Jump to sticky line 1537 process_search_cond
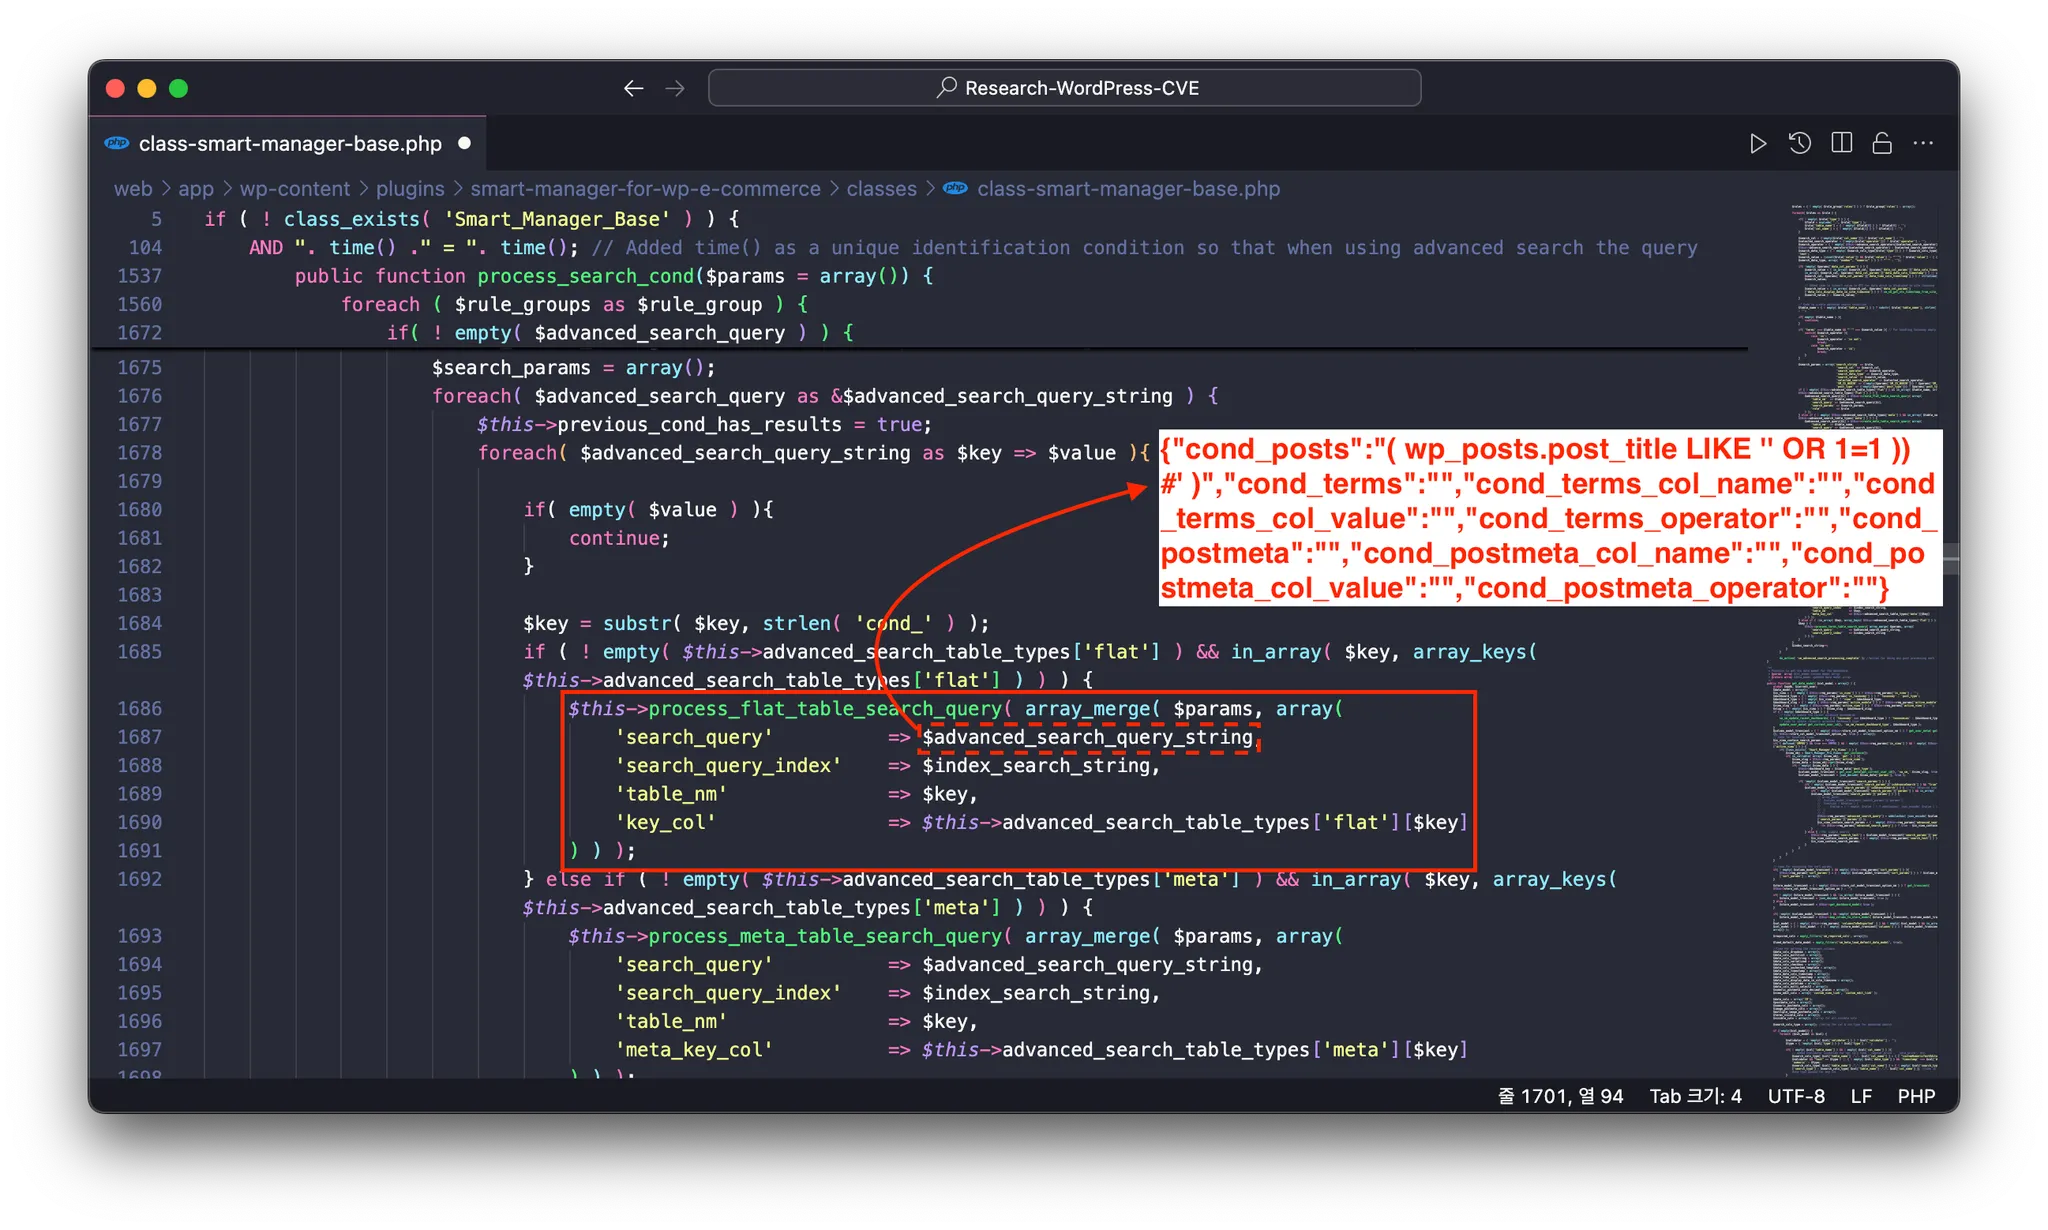This screenshot has width=2048, height=1230. coord(585,276)
